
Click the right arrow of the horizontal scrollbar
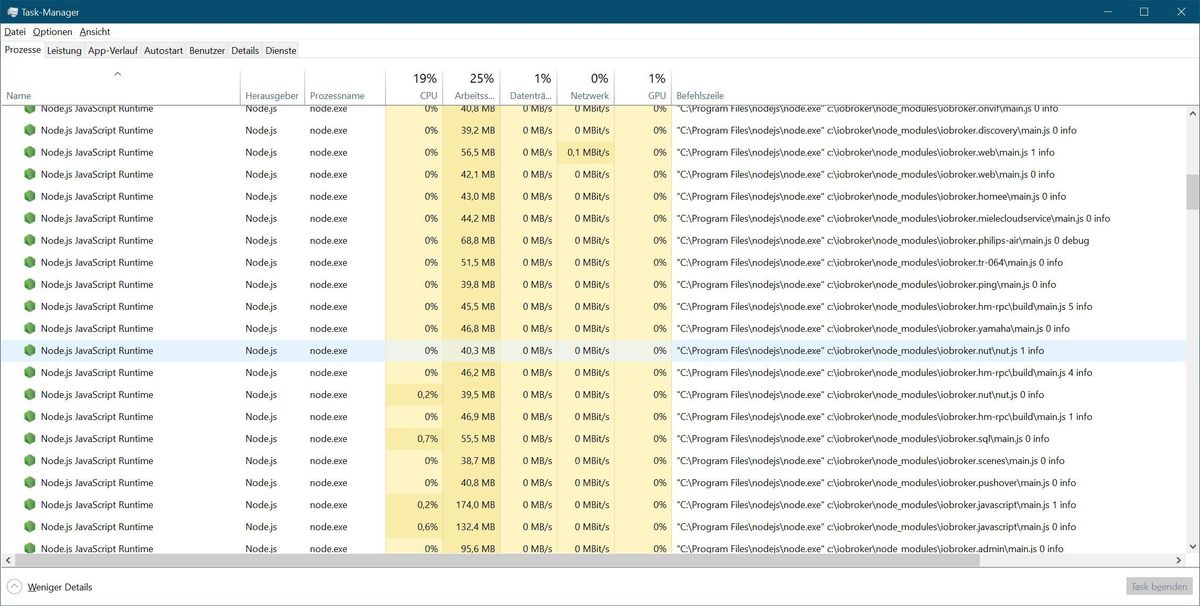1181,561
